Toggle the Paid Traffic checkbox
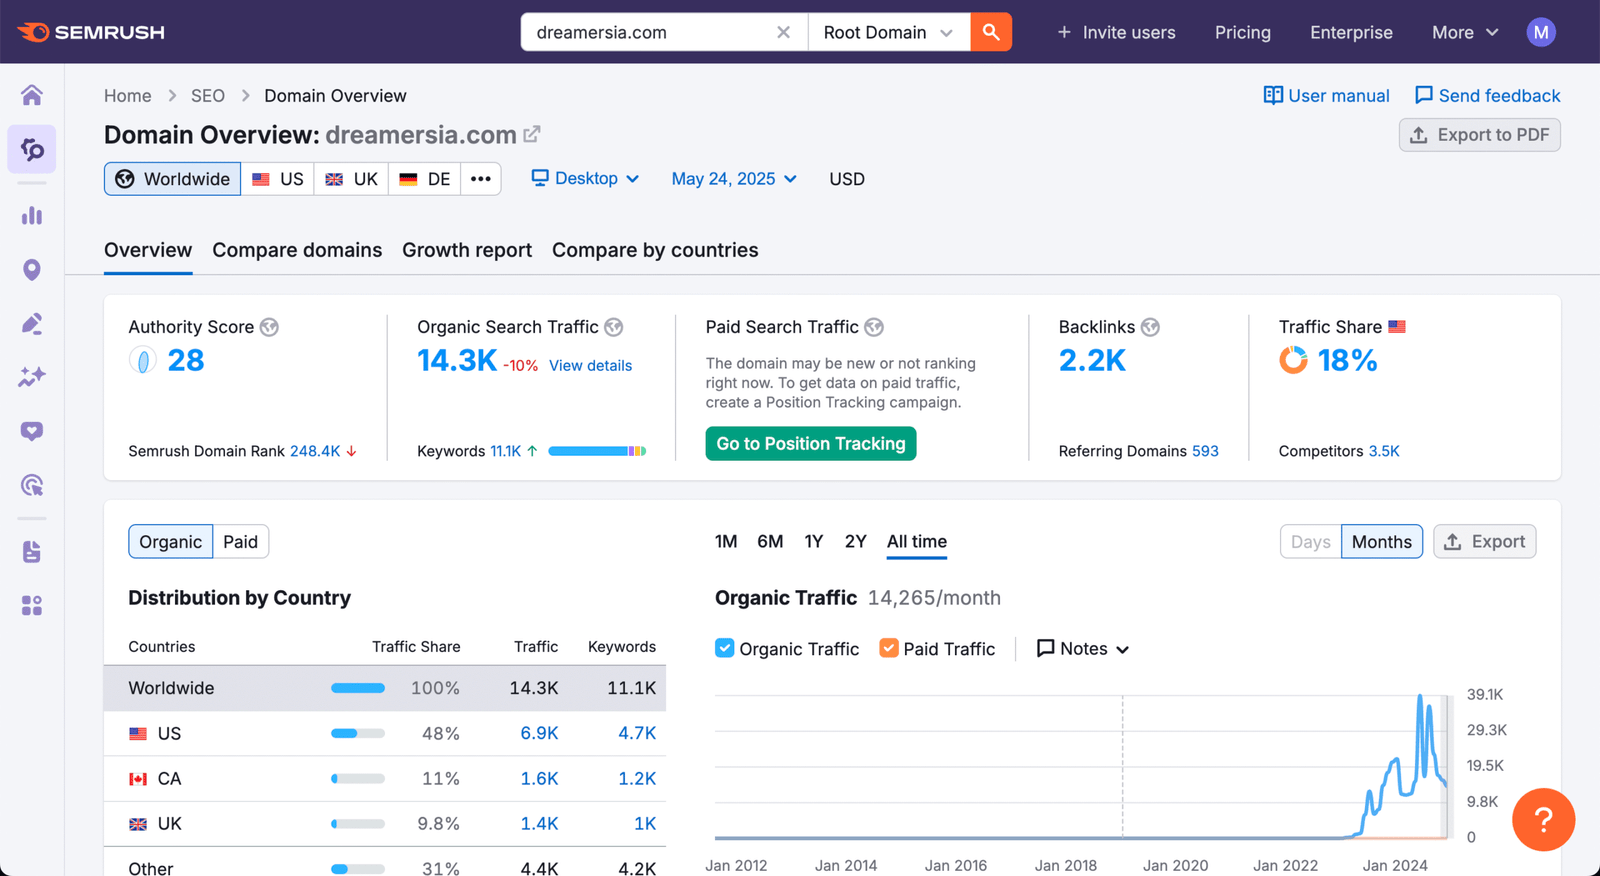Image resolution: width=1600 pixels, height=876 pixels. coord(889,648)
